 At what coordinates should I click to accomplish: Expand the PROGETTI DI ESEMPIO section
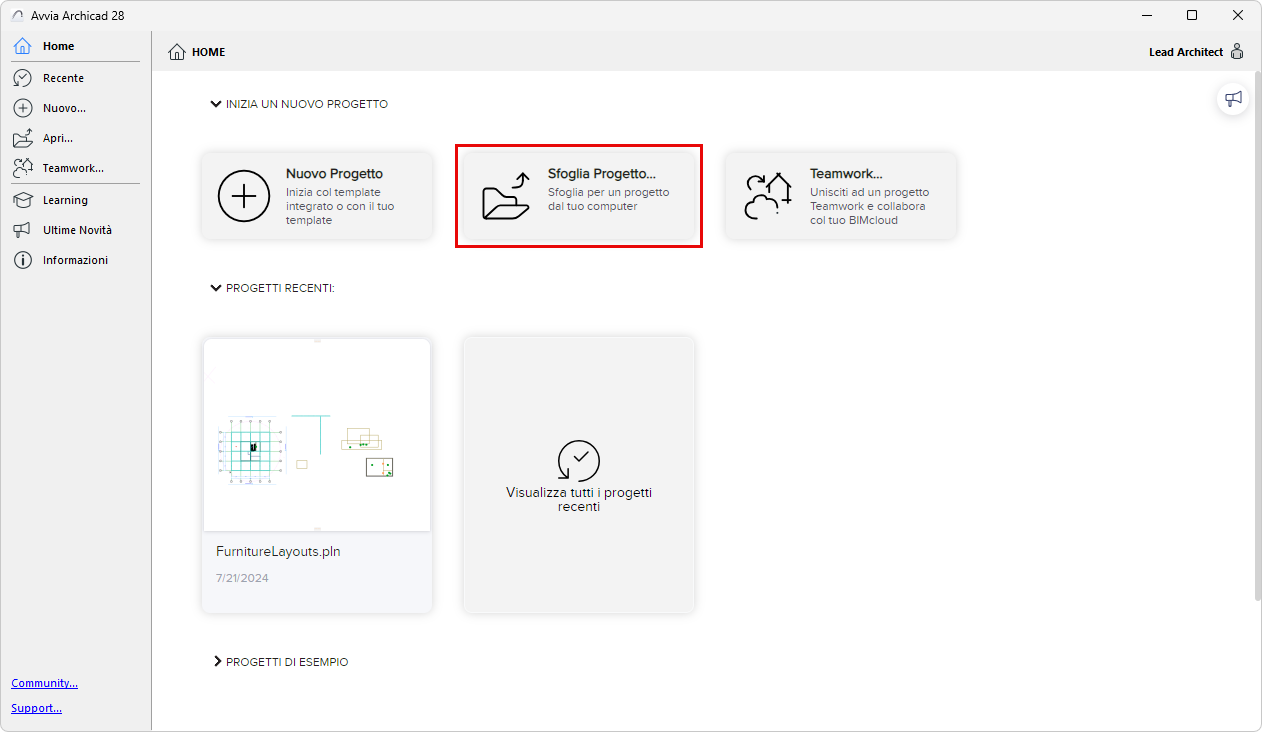pyautogui.click(x=216, y=662)
